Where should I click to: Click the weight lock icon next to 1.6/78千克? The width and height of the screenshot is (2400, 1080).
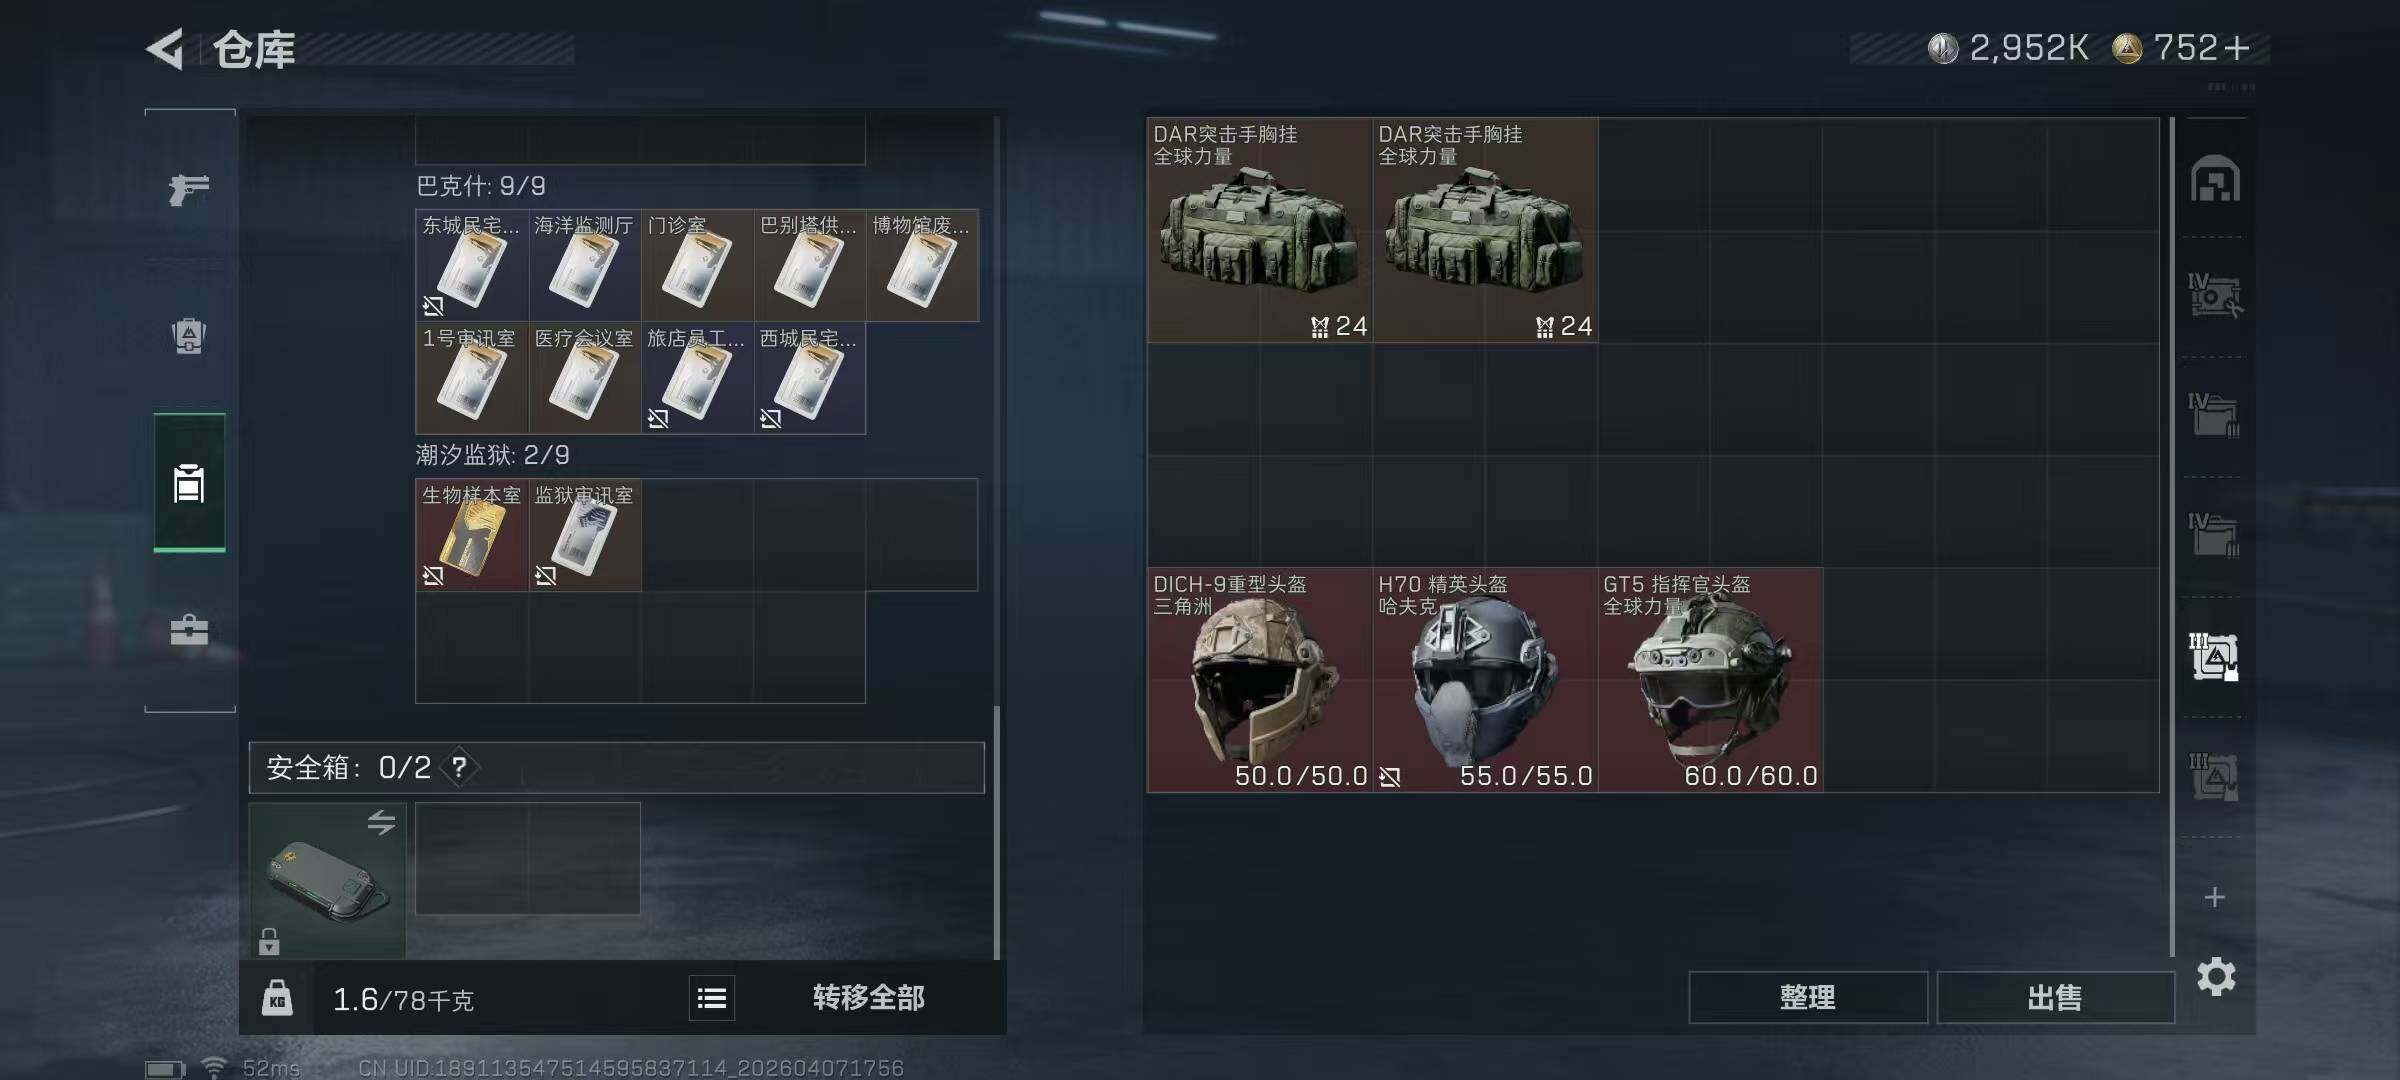(x=277, y=998)
